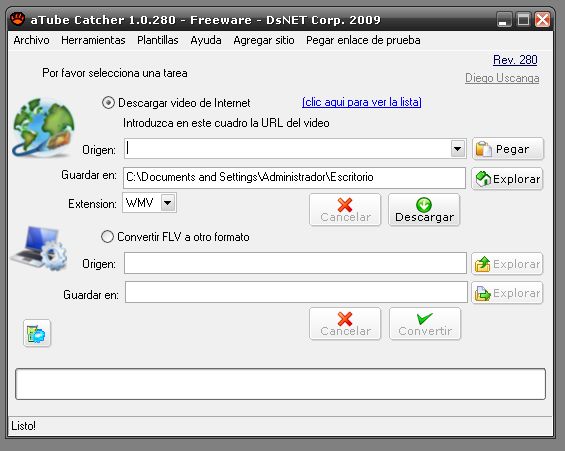Click the Pegar clipboard paste button

coord(507,148)
